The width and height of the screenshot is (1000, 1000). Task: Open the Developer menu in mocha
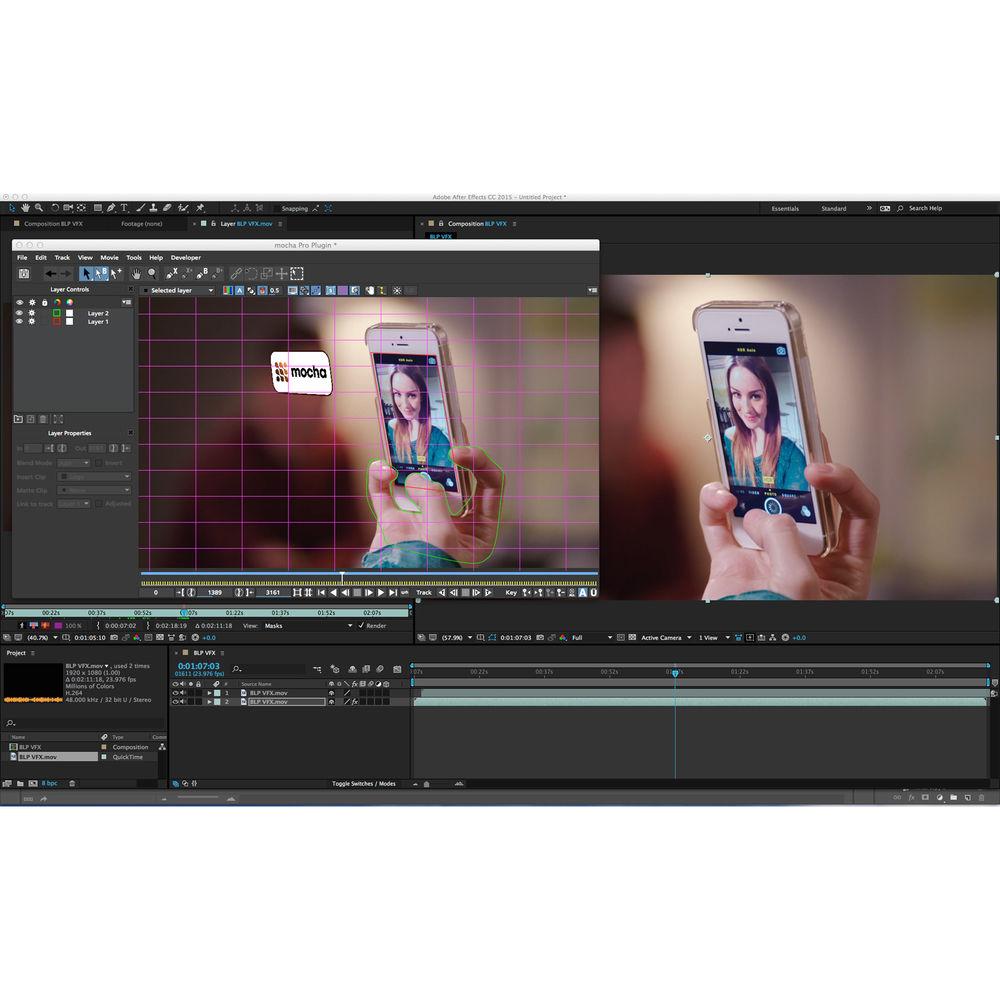[x=186, y=257]
